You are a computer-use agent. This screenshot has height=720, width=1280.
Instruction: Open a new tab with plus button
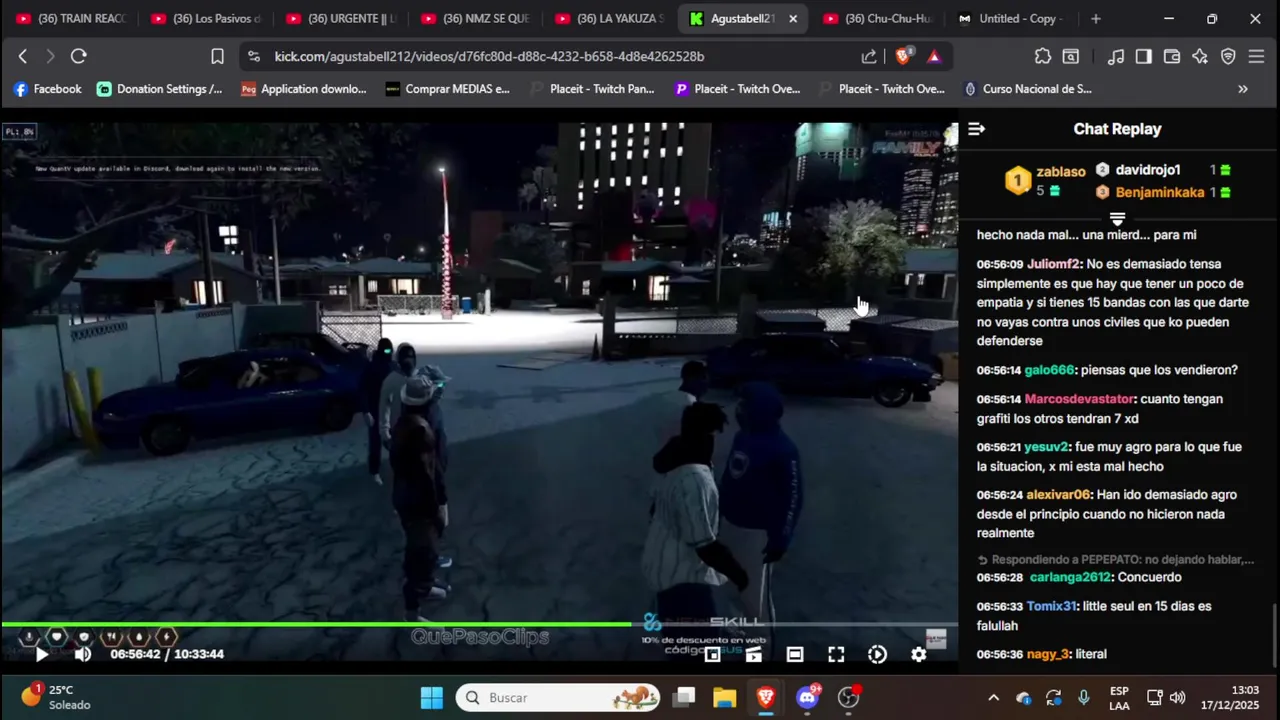click(x=1096, y=19)
